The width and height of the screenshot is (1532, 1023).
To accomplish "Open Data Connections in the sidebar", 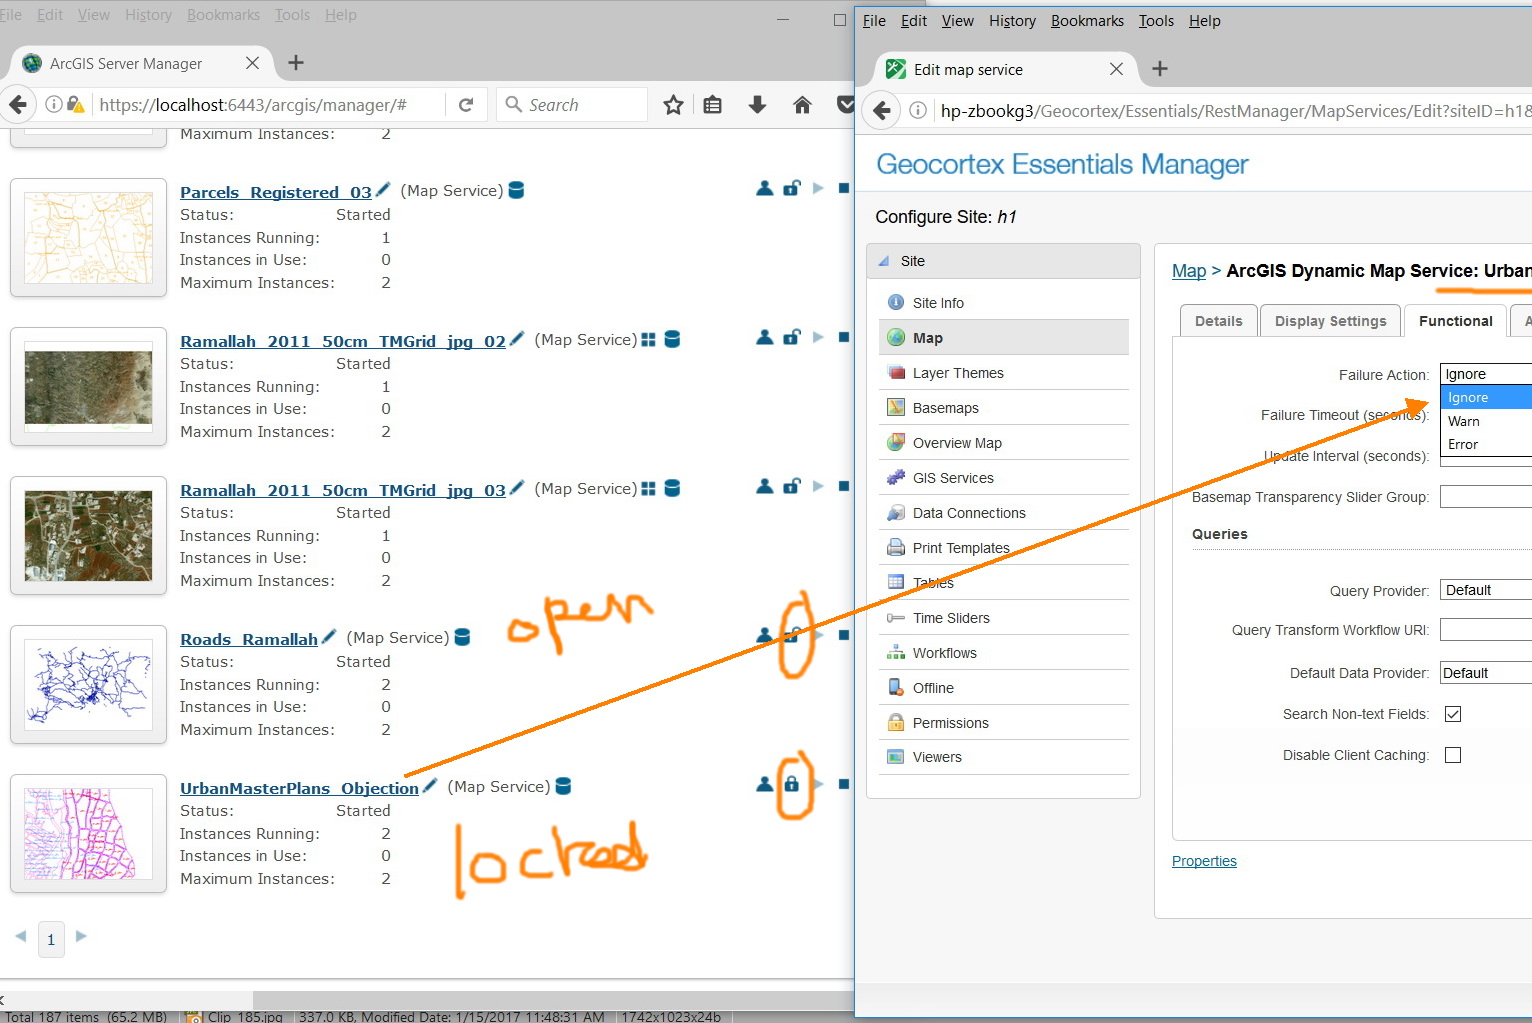I will pos(1004,513).
